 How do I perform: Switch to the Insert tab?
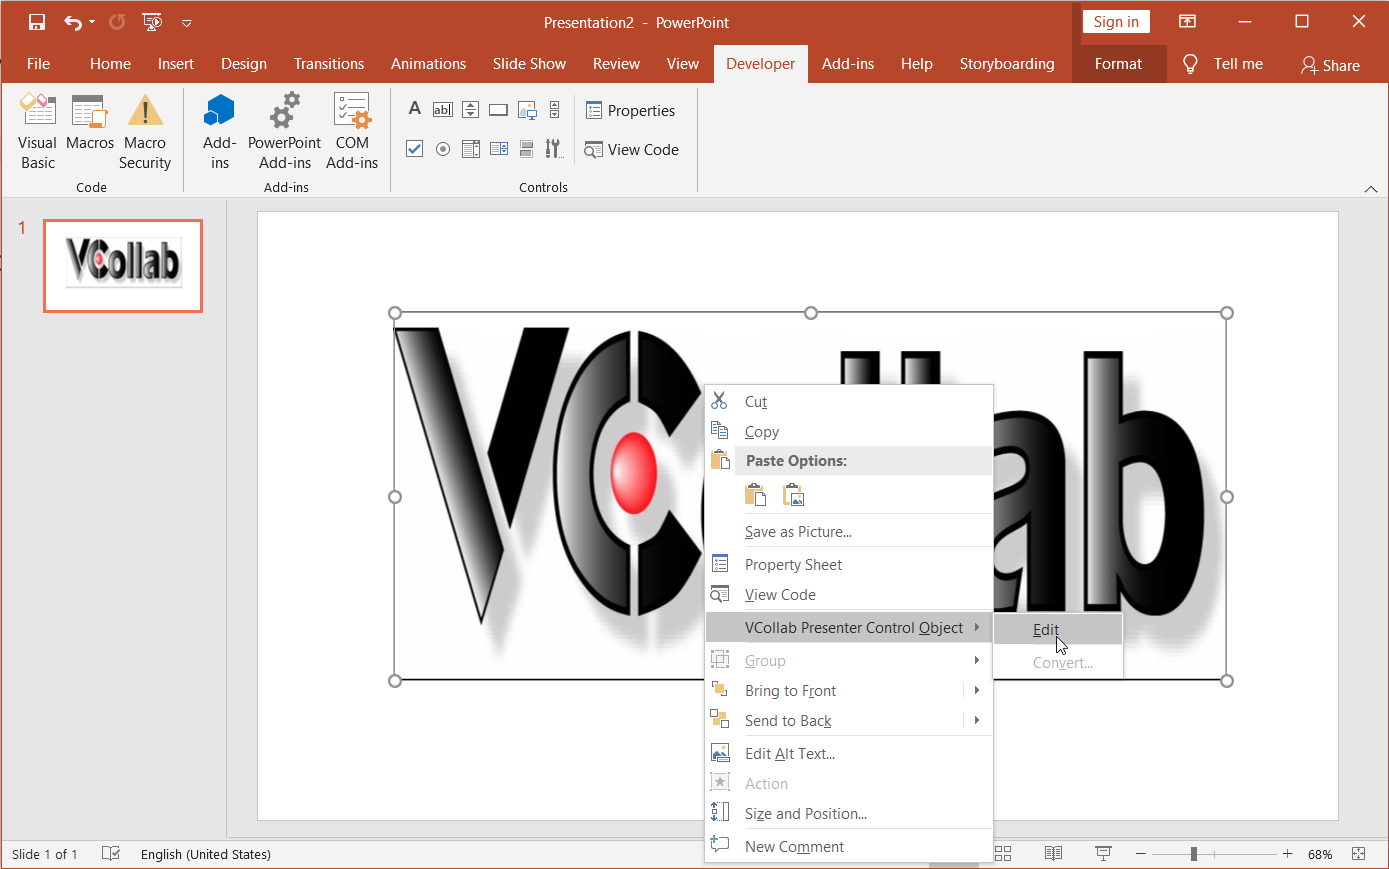pyautogui.click(x=176, y=64)
